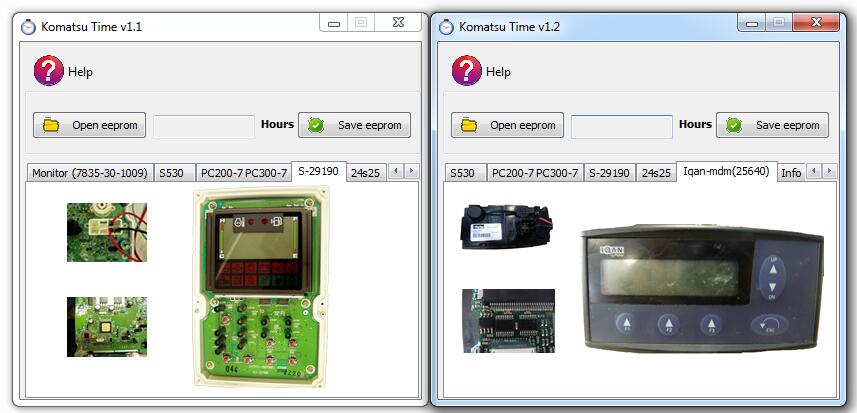Screen dimensions: 857x413
Task: Minimize the Komatsu Time v1.2 window
Action: pyautogui.click(x=752, y=23)
